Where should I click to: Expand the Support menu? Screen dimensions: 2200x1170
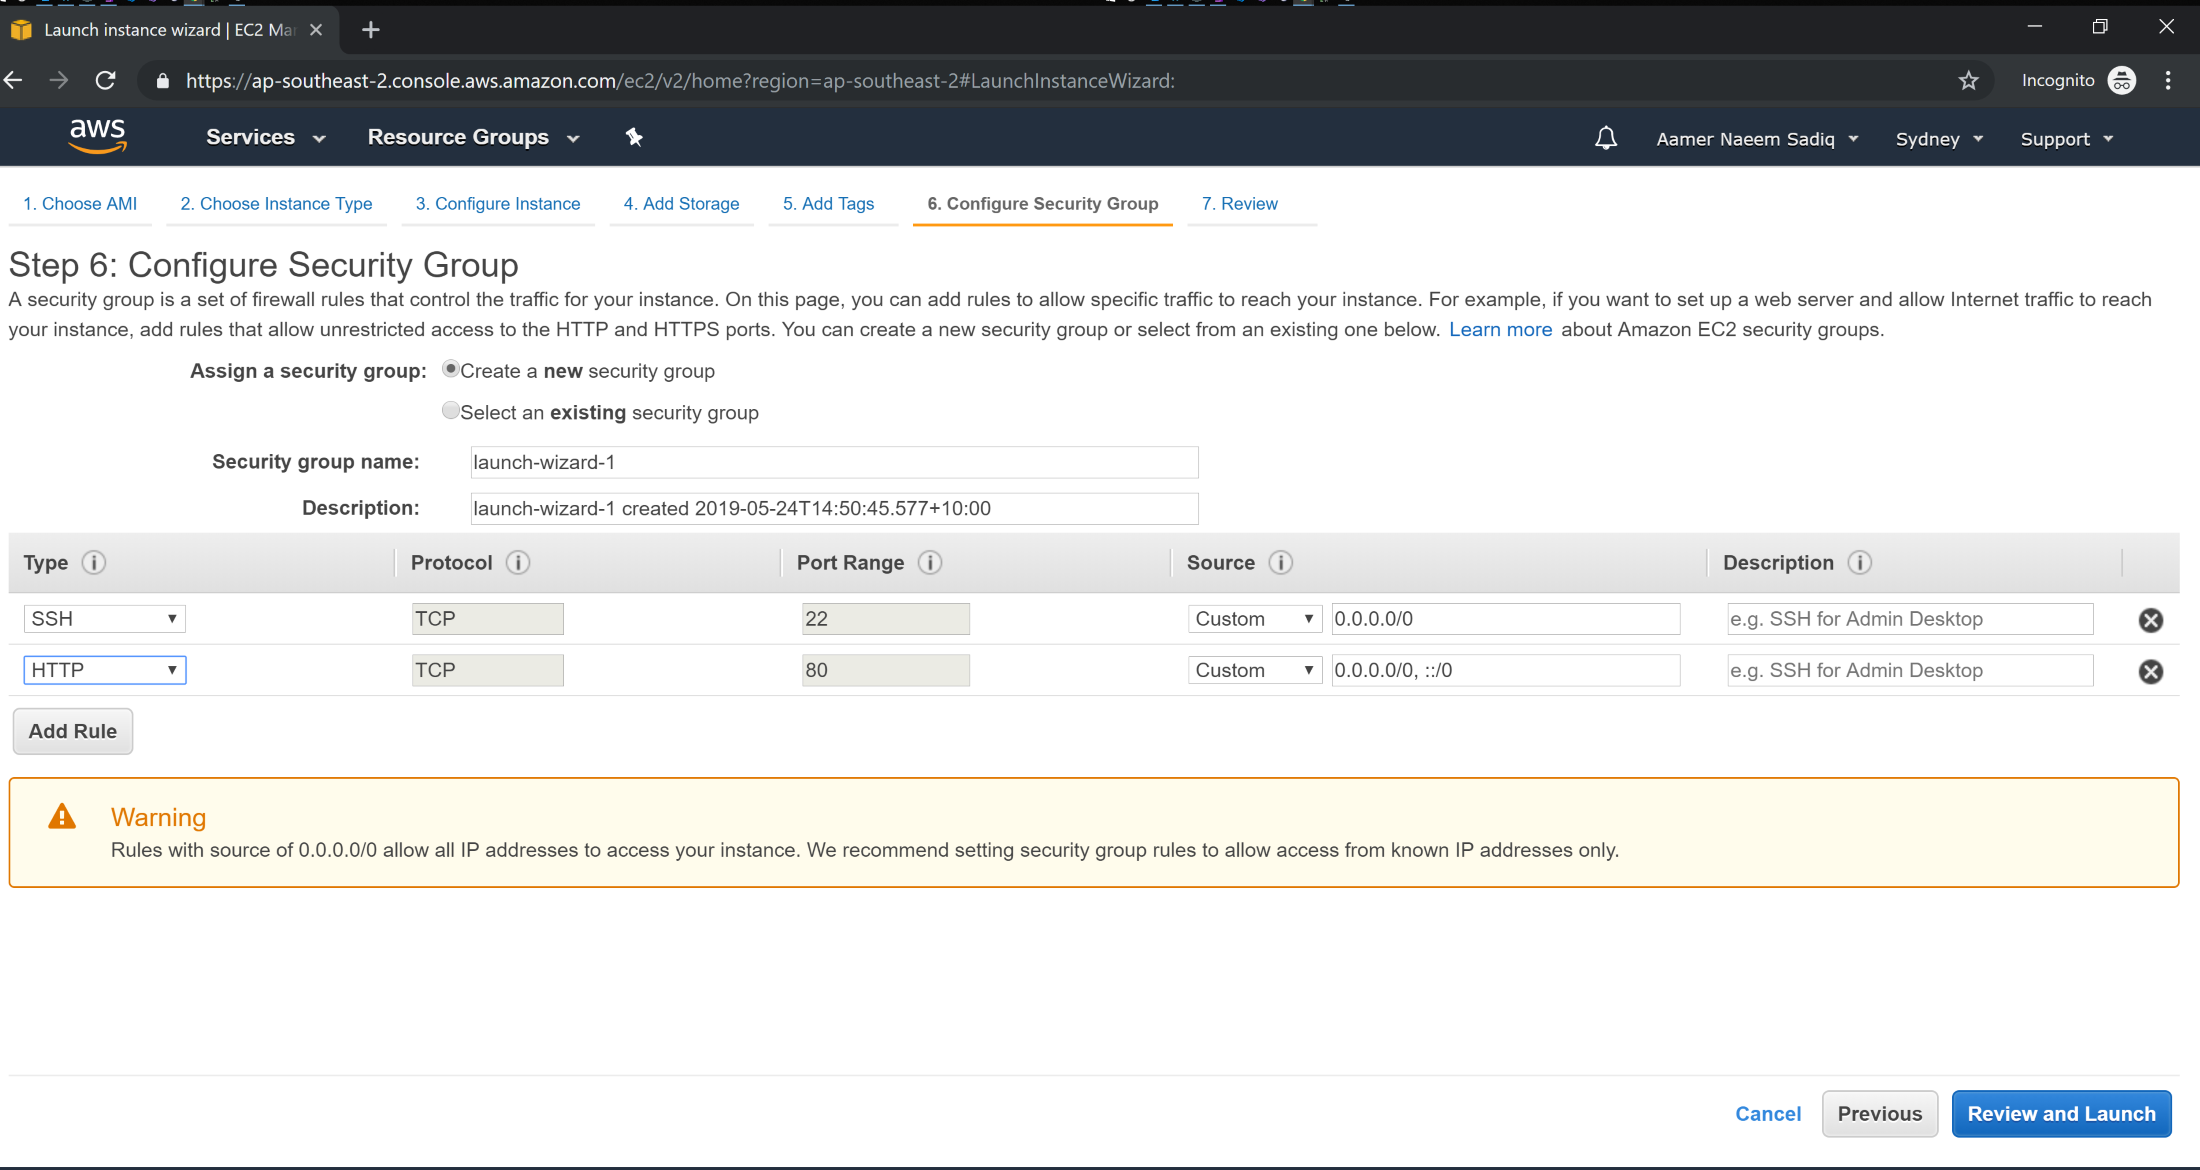click(x=2067, y=139)
